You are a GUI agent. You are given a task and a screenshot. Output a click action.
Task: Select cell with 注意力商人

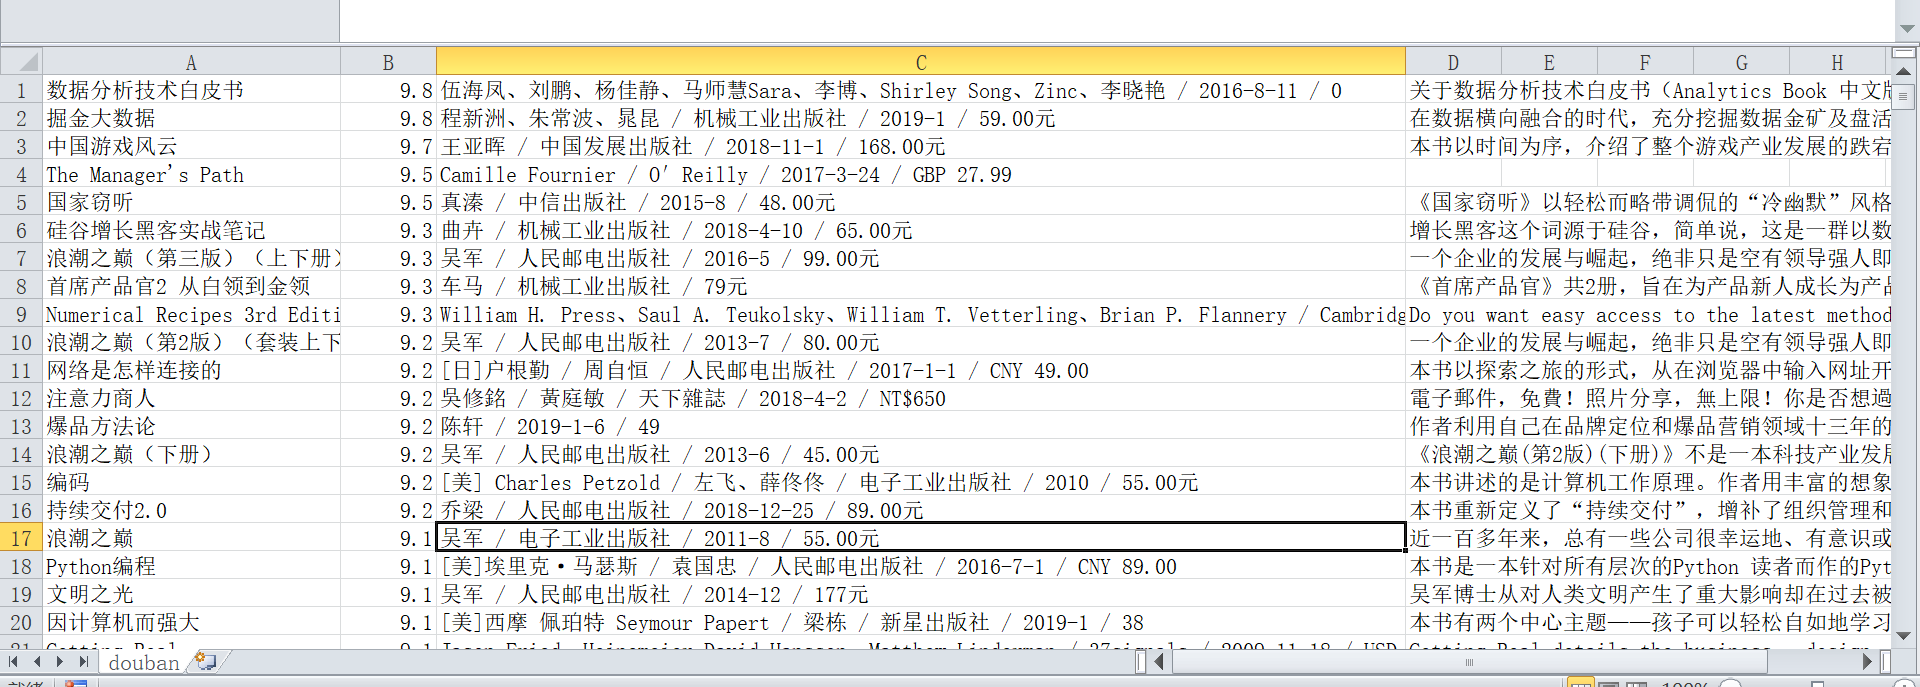coord(191,398)
